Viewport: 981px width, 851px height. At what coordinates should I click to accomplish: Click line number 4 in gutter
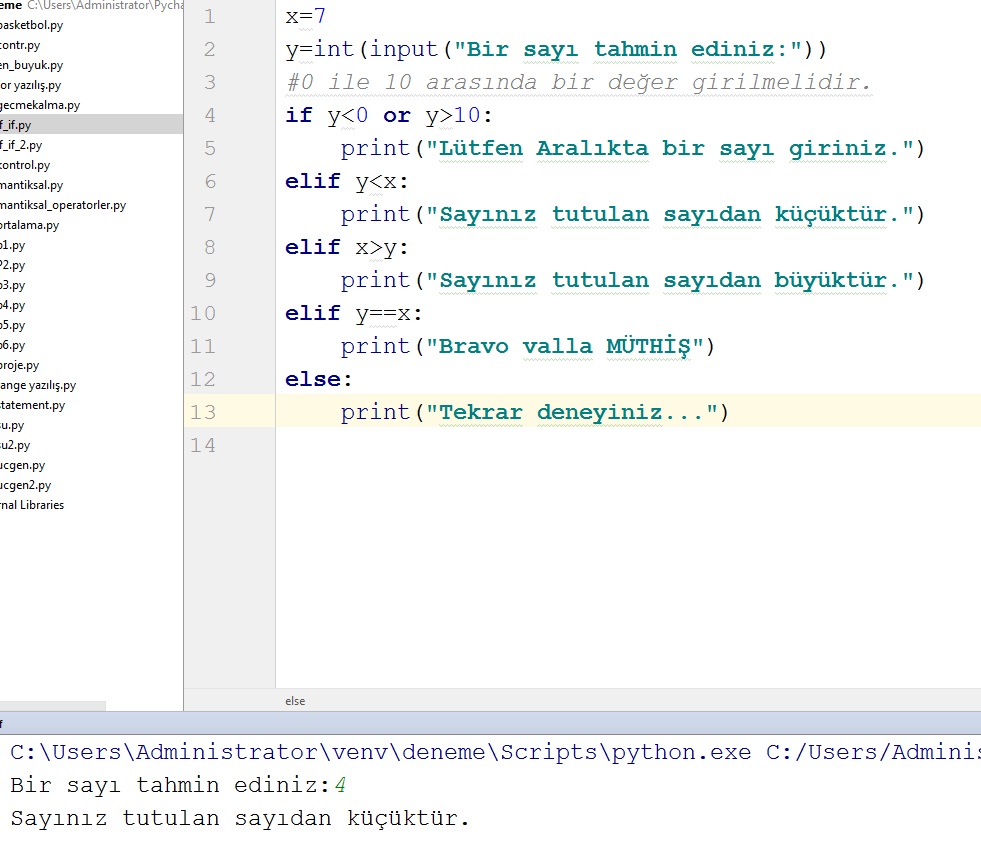pyautogui.click(x=210, y=115)
